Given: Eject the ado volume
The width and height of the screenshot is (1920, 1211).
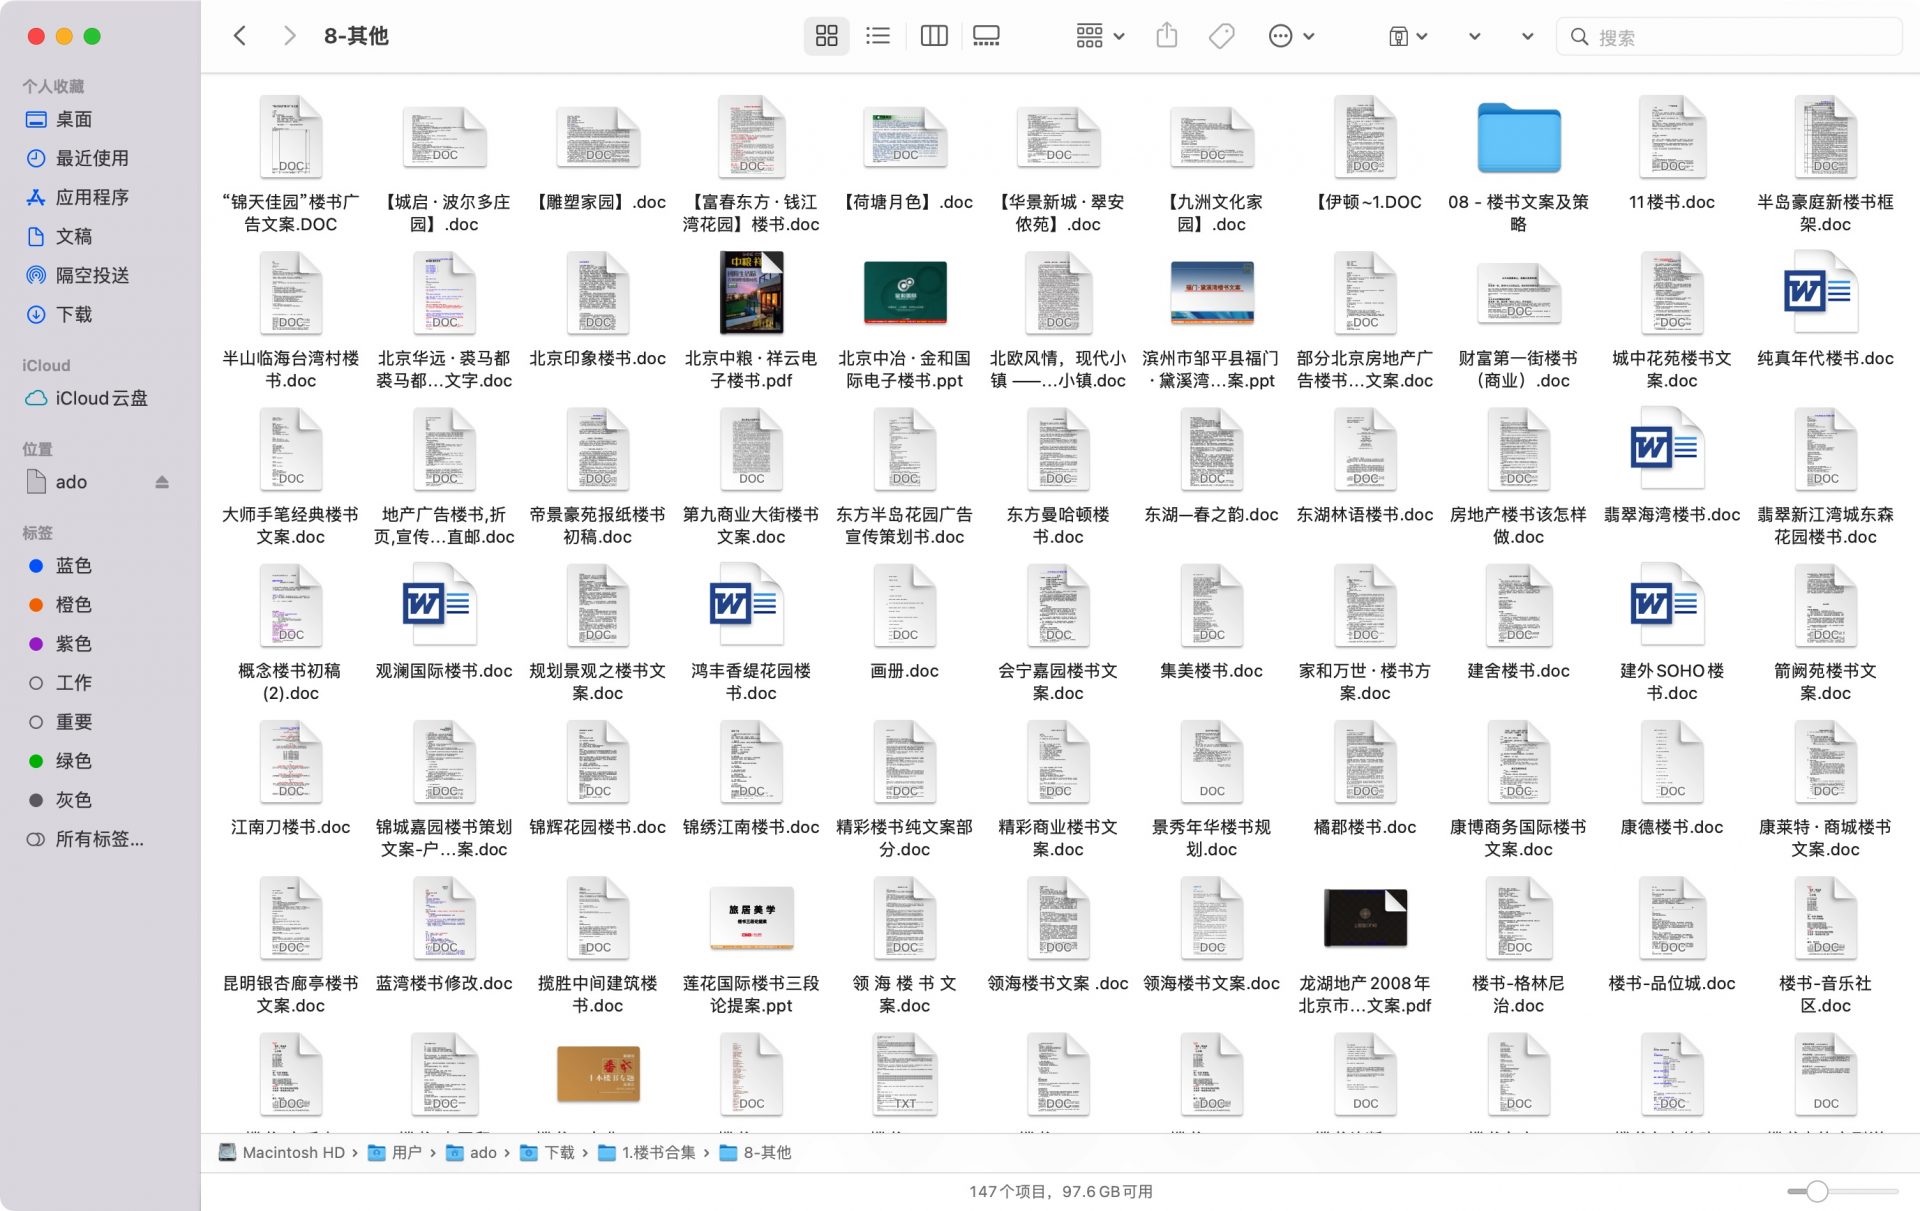Looking at the screenshot, I should point(162,482).
